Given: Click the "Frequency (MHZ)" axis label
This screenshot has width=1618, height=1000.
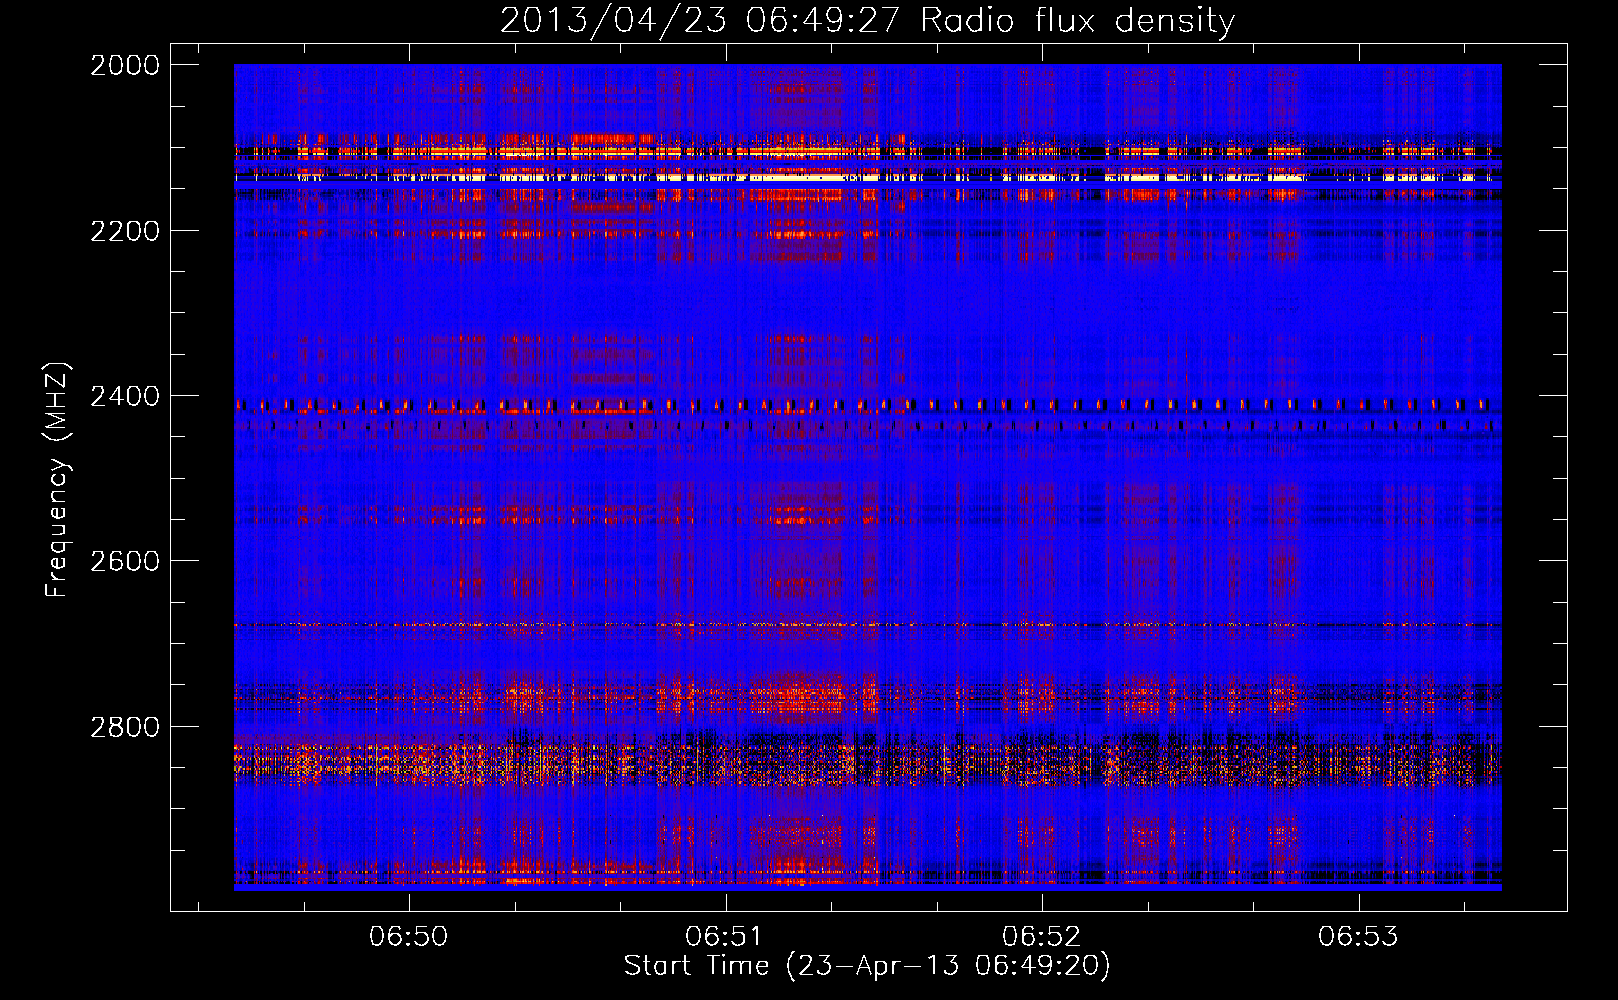Looking at the screenshot, I should [57, 480].
